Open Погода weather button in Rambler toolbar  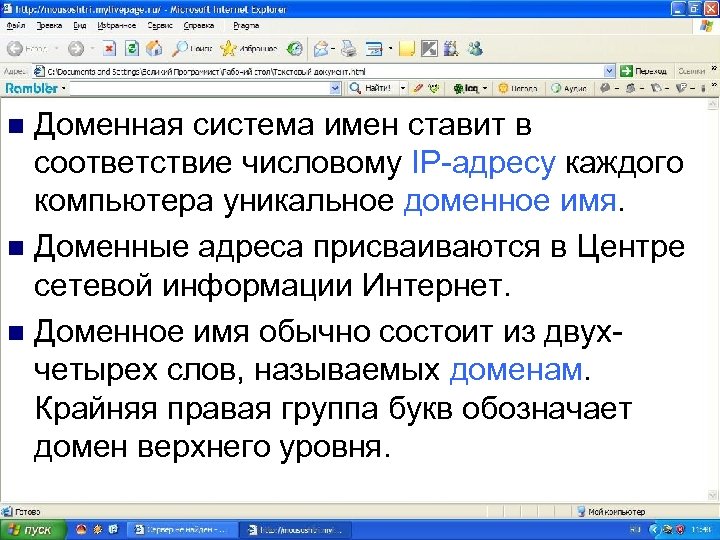(x=518, y=88)
